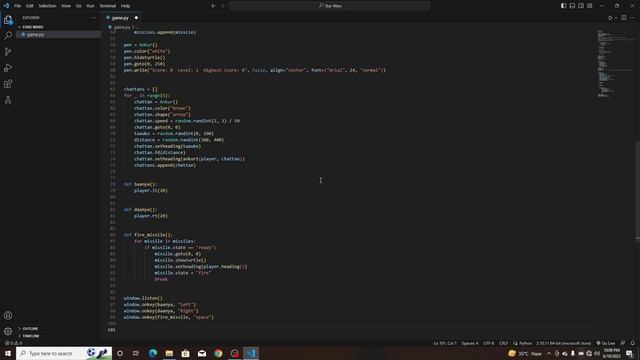Open the Testing flask view
The image size is (640, 360).
[x=8, y=100]
